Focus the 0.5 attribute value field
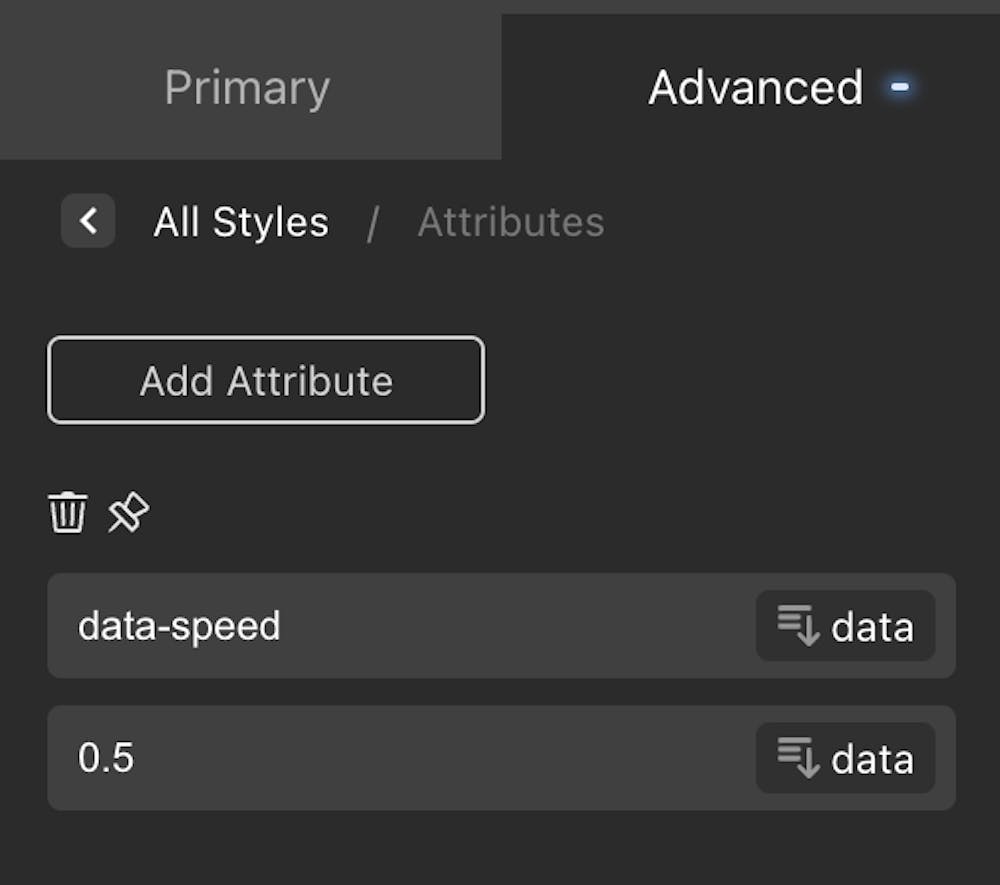1000x885 pixels. point(400,758)
